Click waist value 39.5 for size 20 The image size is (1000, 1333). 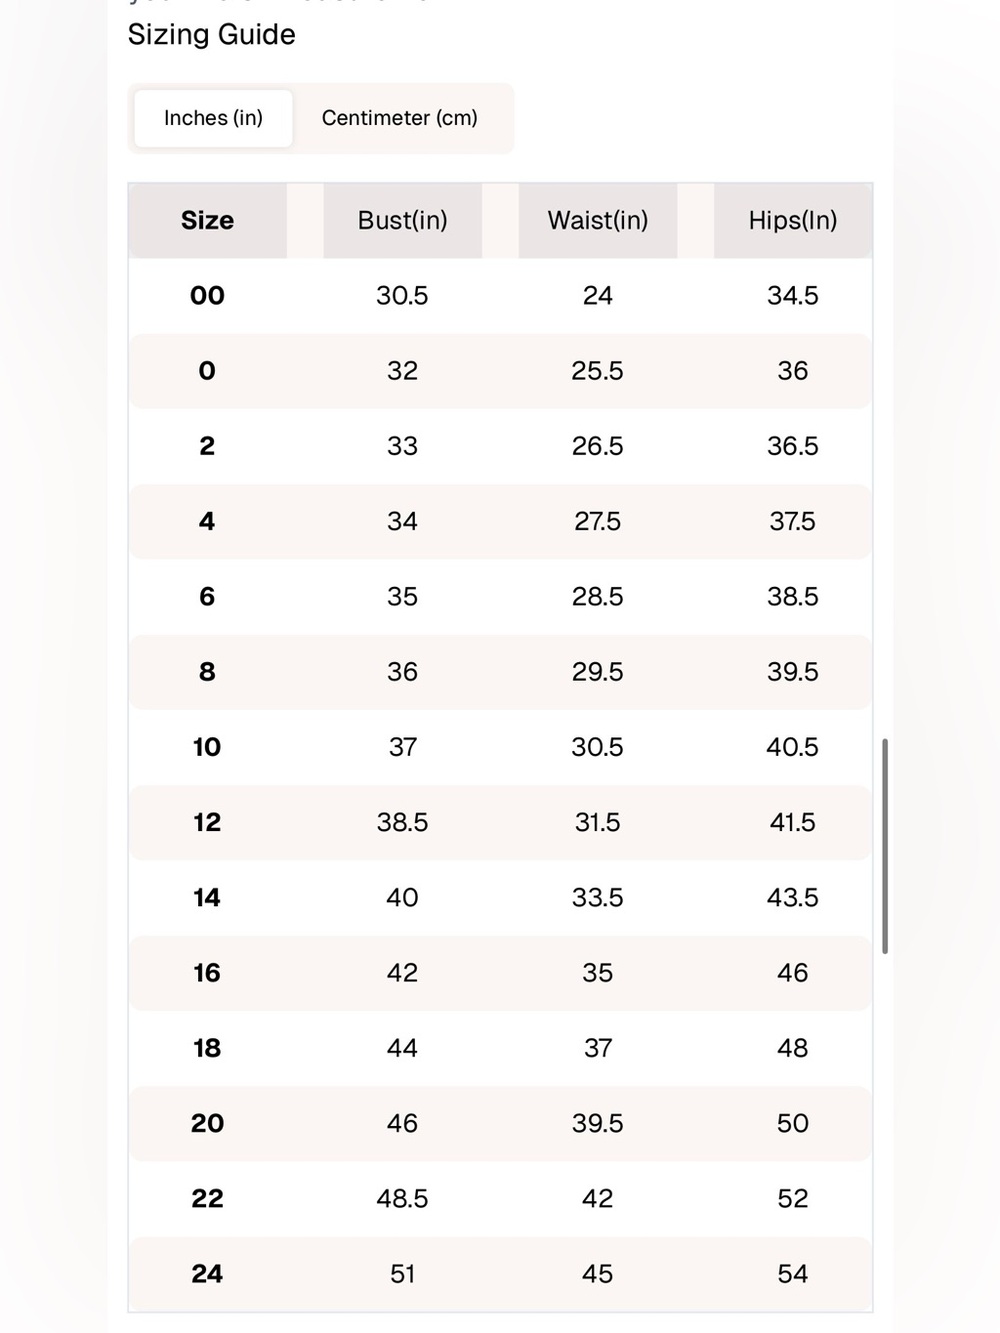[598, 1123]
